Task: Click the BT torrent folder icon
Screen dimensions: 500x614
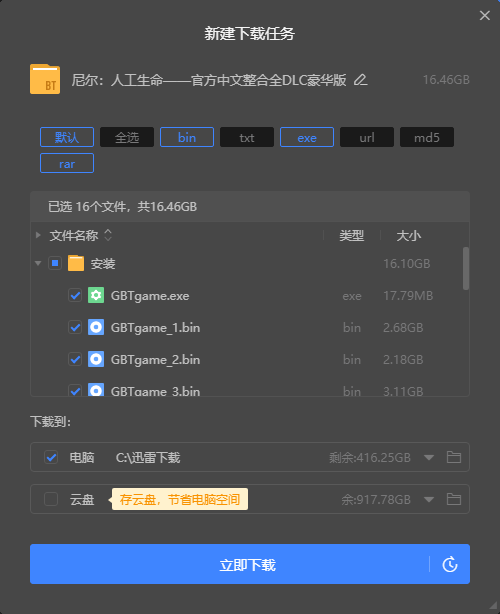Action: 45,79
